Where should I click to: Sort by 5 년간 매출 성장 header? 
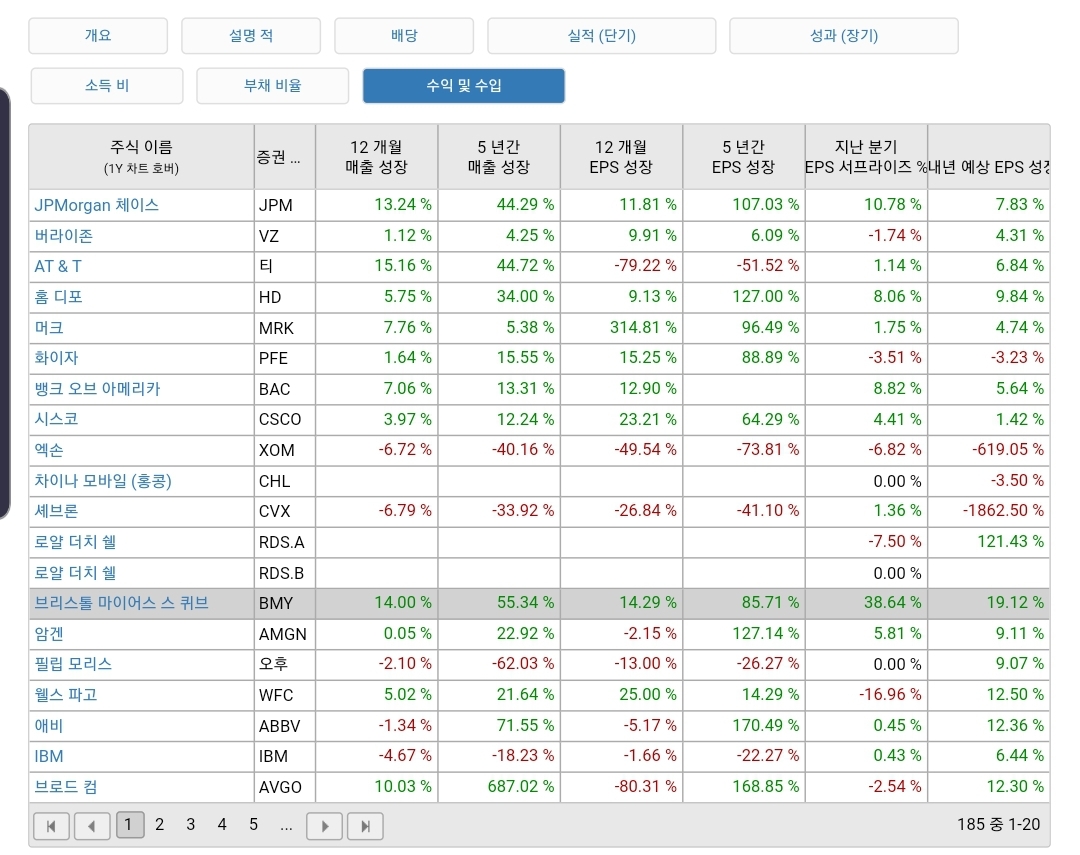pos(499,156)
